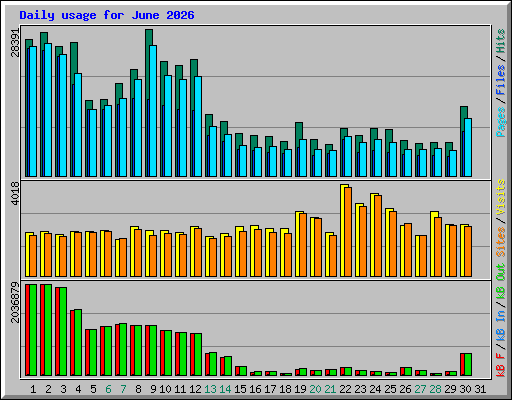This screenshot has height=400, width=512.
Task: Click day label 2 on the x-axis
Action: tap(48, 389)
